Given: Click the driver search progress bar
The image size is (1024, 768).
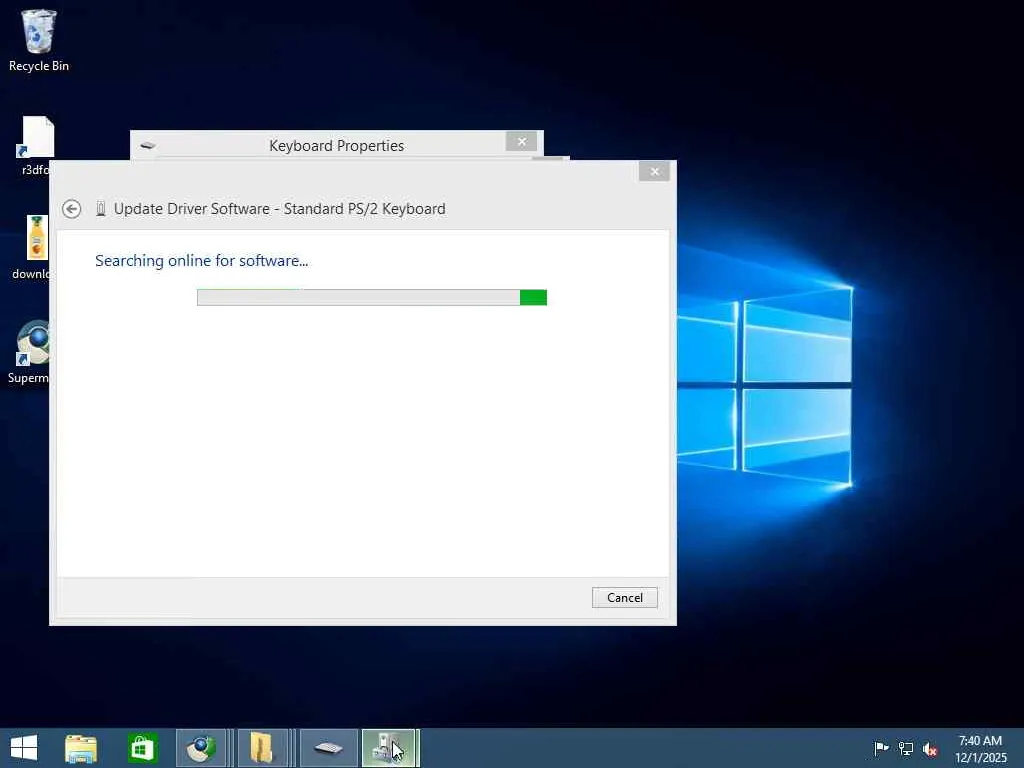Looking at the screenshot, I should click(x=372, y=297).
